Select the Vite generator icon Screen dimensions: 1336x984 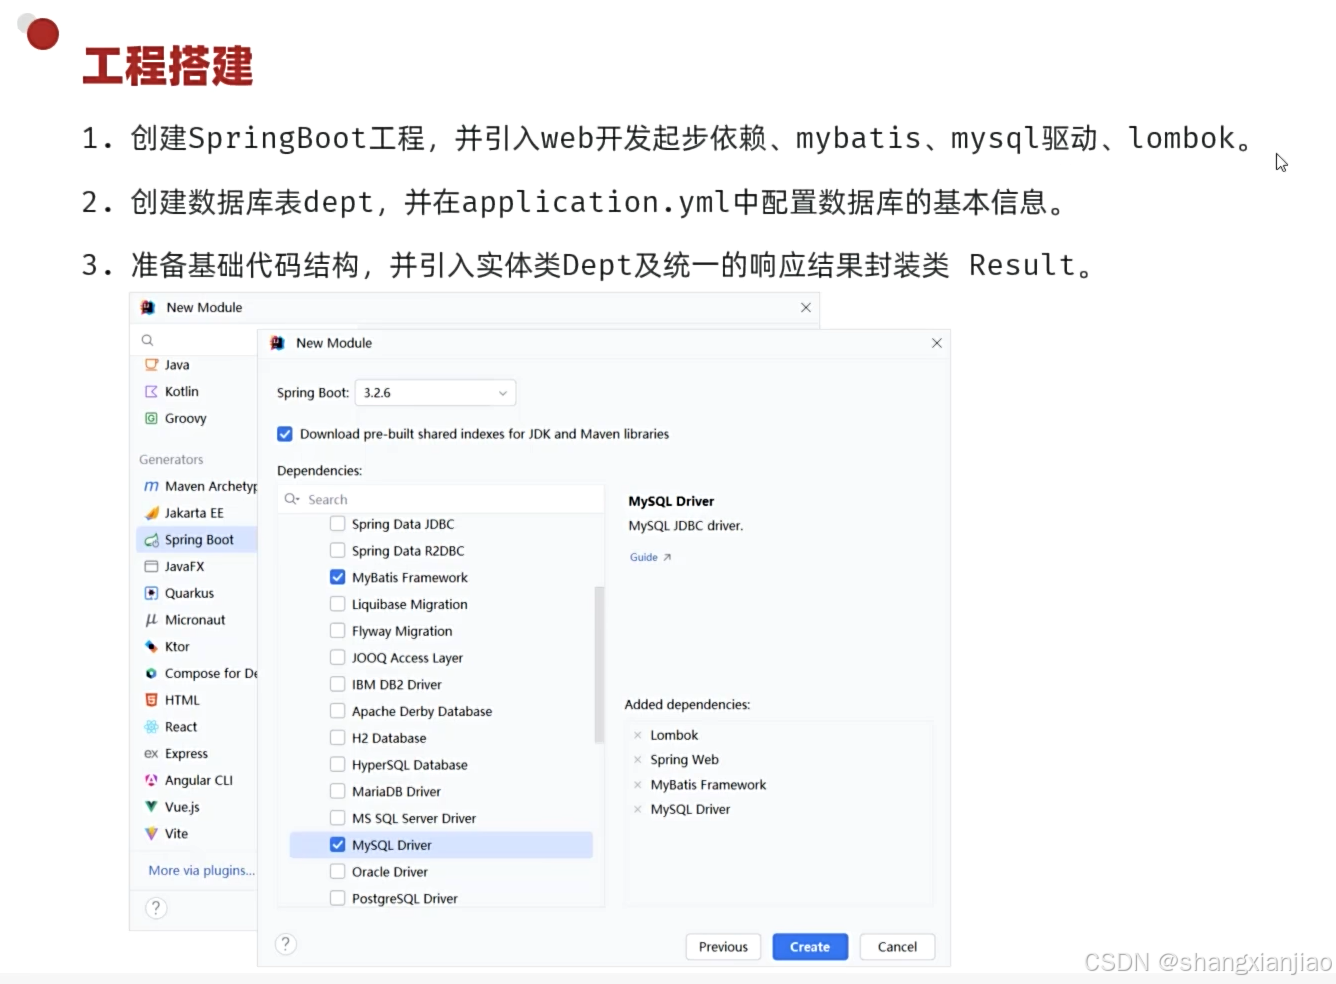pyautogui.click(x=151, y=834)
